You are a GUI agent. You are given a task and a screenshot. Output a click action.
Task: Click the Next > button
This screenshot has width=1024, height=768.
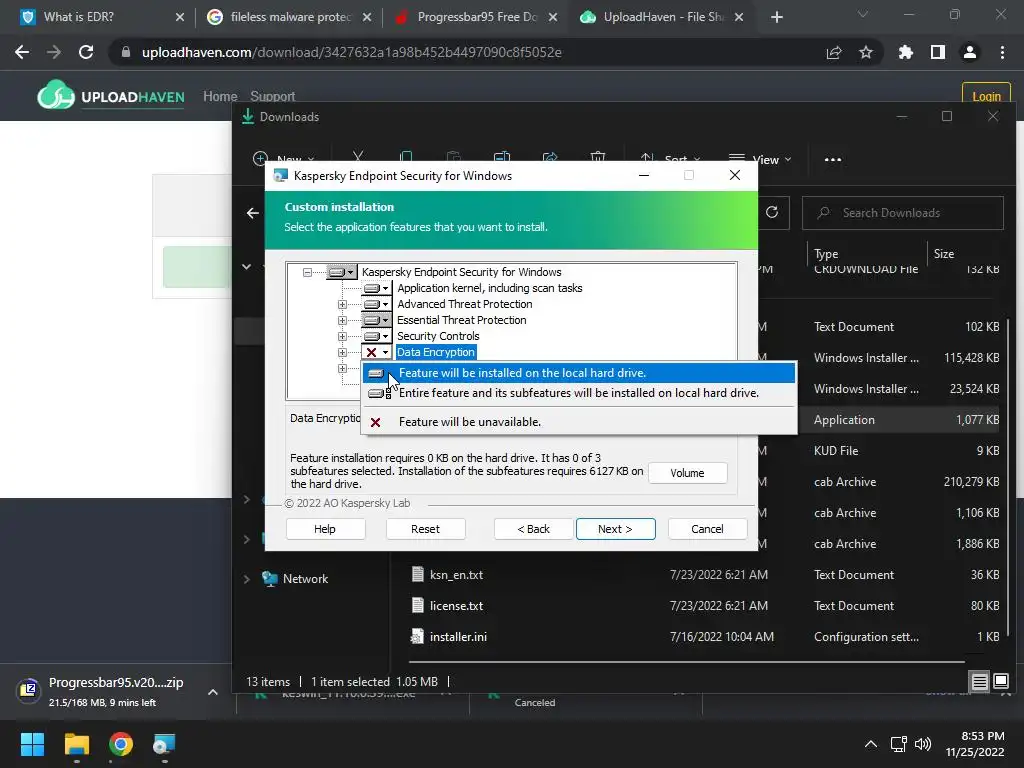615,529
